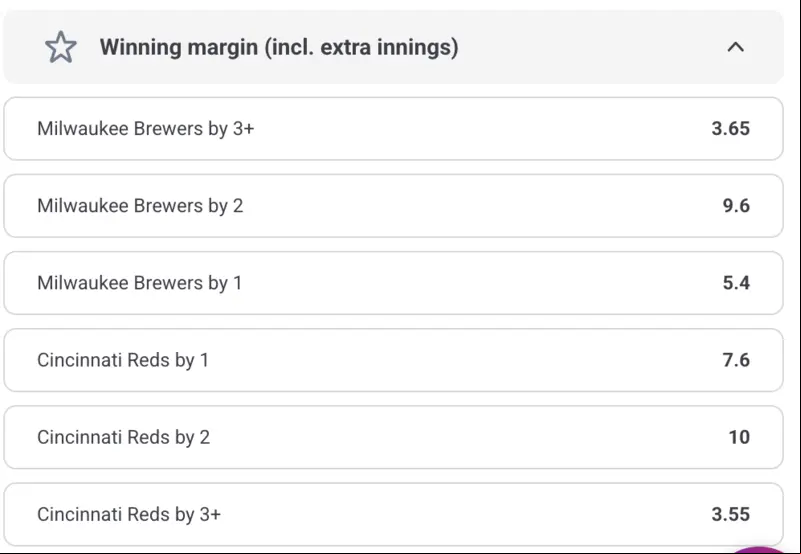Select Cincinnati Reds by 2 bet
This screenshot has width=801, height=554.
[x=393, y=437]
